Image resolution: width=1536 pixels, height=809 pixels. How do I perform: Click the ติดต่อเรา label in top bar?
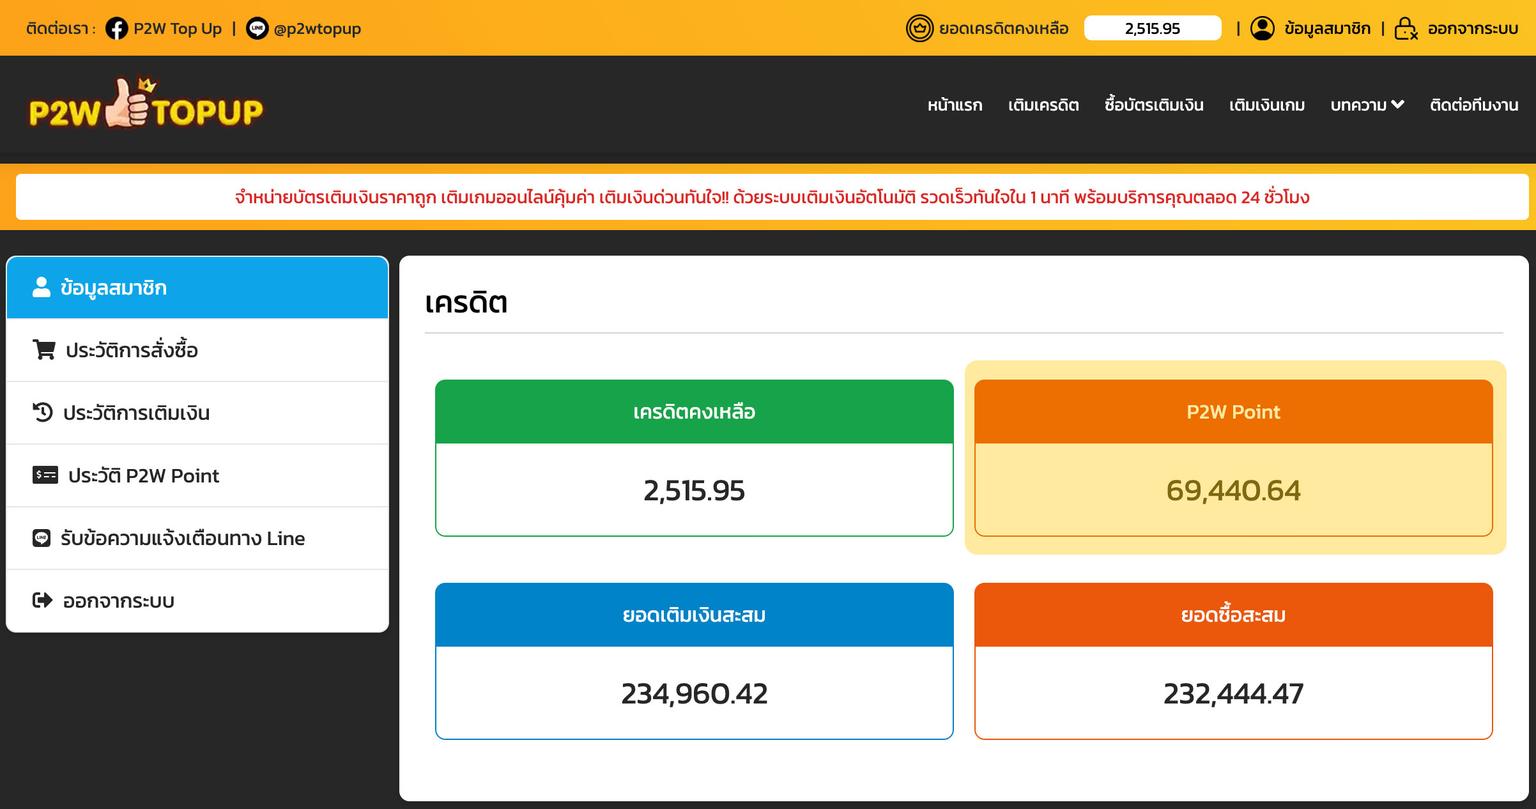[x=61, y=28]
